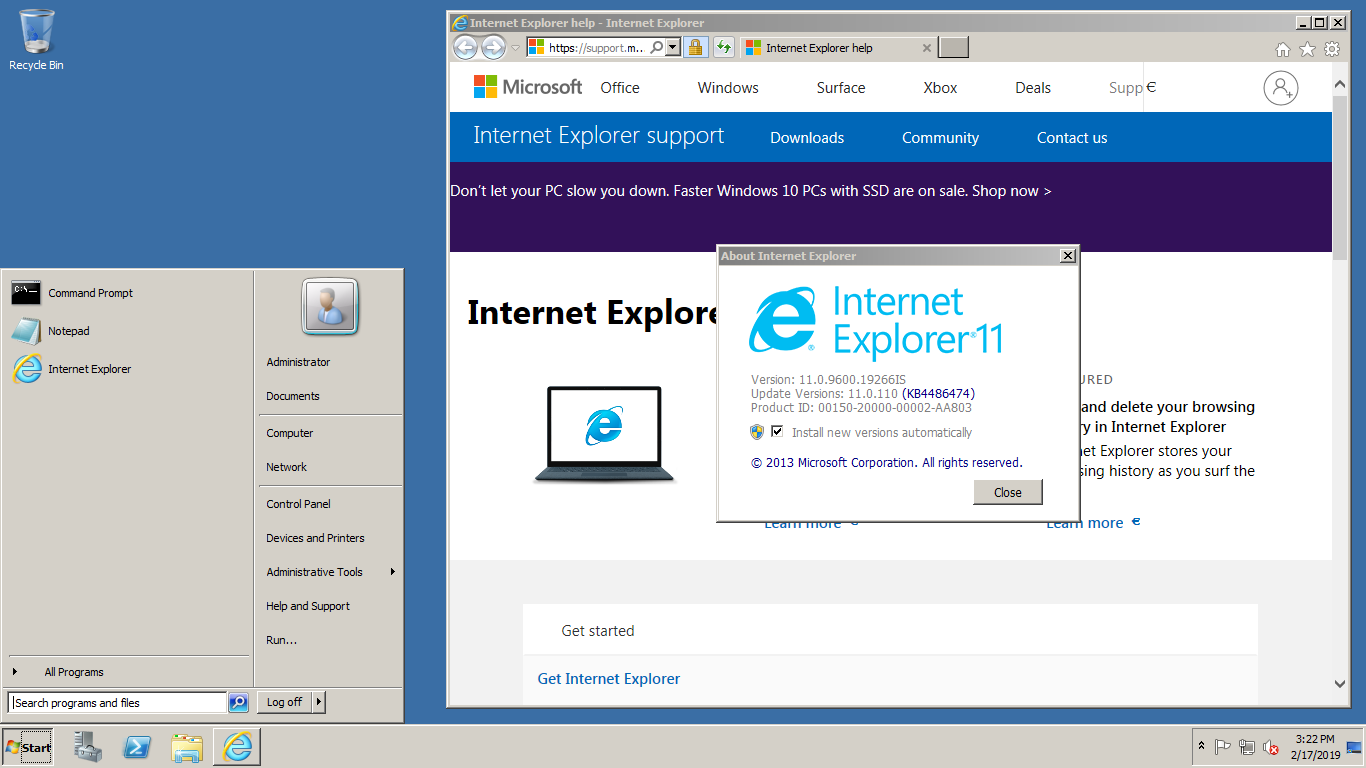The image size is (1366, 768).
Task: Open the Downloads link in blue bar
Action: pyautogui.click(x=807, y=138)
